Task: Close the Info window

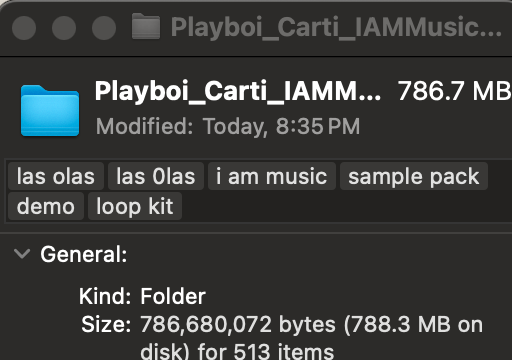Action: (x=24, y=27)
